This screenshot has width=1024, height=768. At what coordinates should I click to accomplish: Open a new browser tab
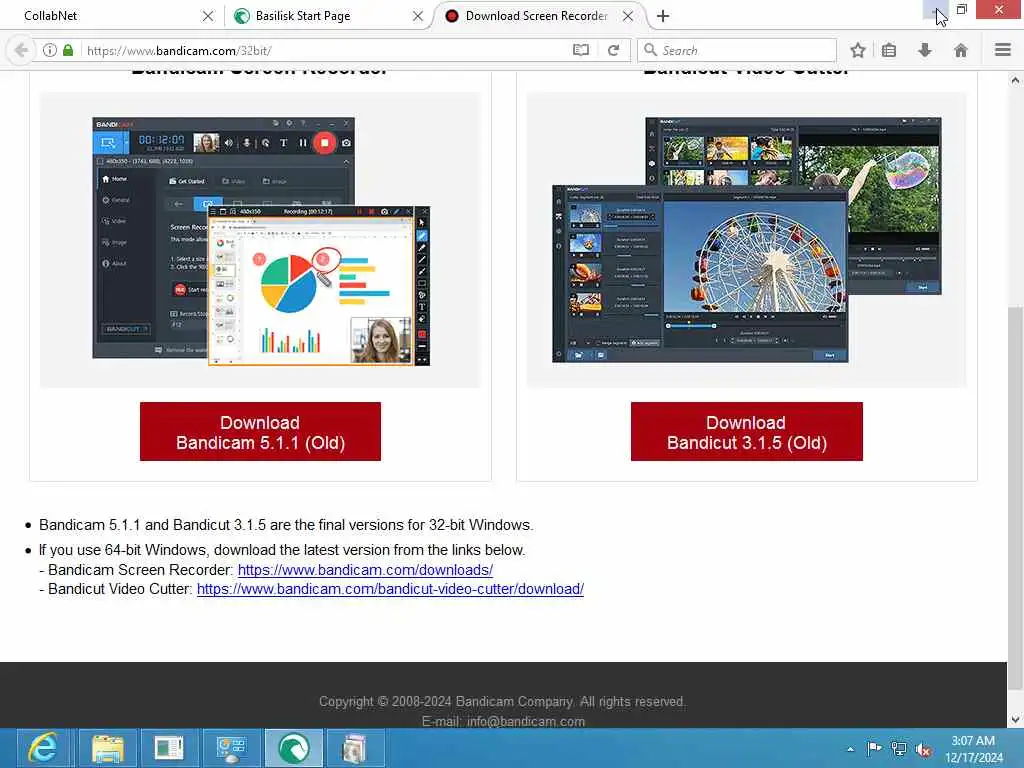[x=663, y=16]
